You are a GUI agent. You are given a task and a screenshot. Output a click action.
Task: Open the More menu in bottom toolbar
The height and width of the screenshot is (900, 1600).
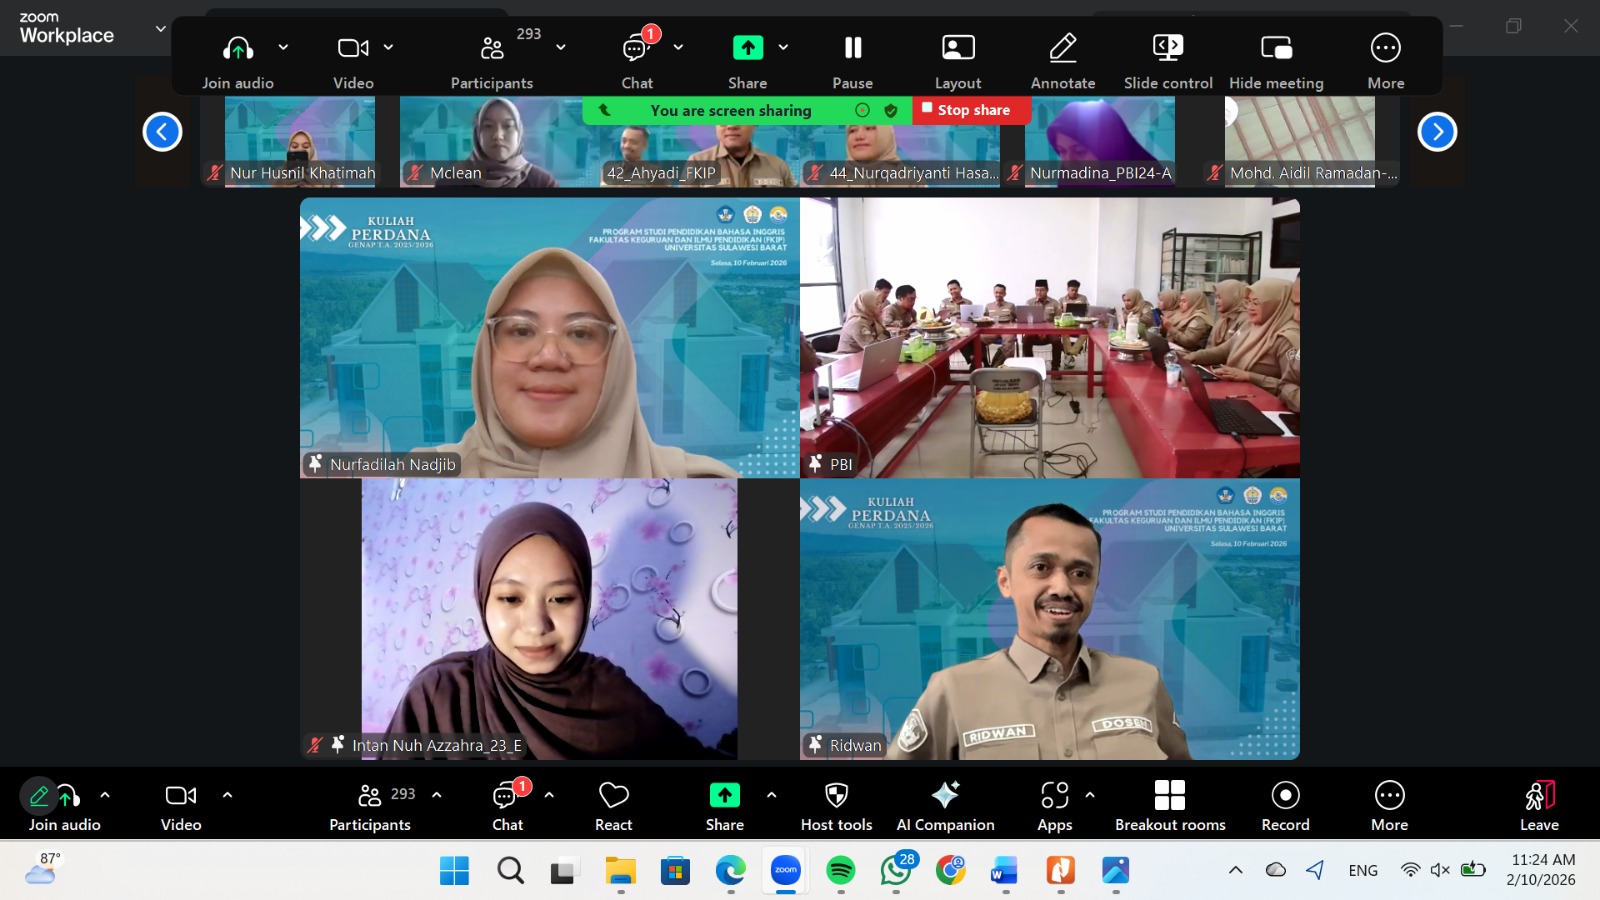(1389, 796)
